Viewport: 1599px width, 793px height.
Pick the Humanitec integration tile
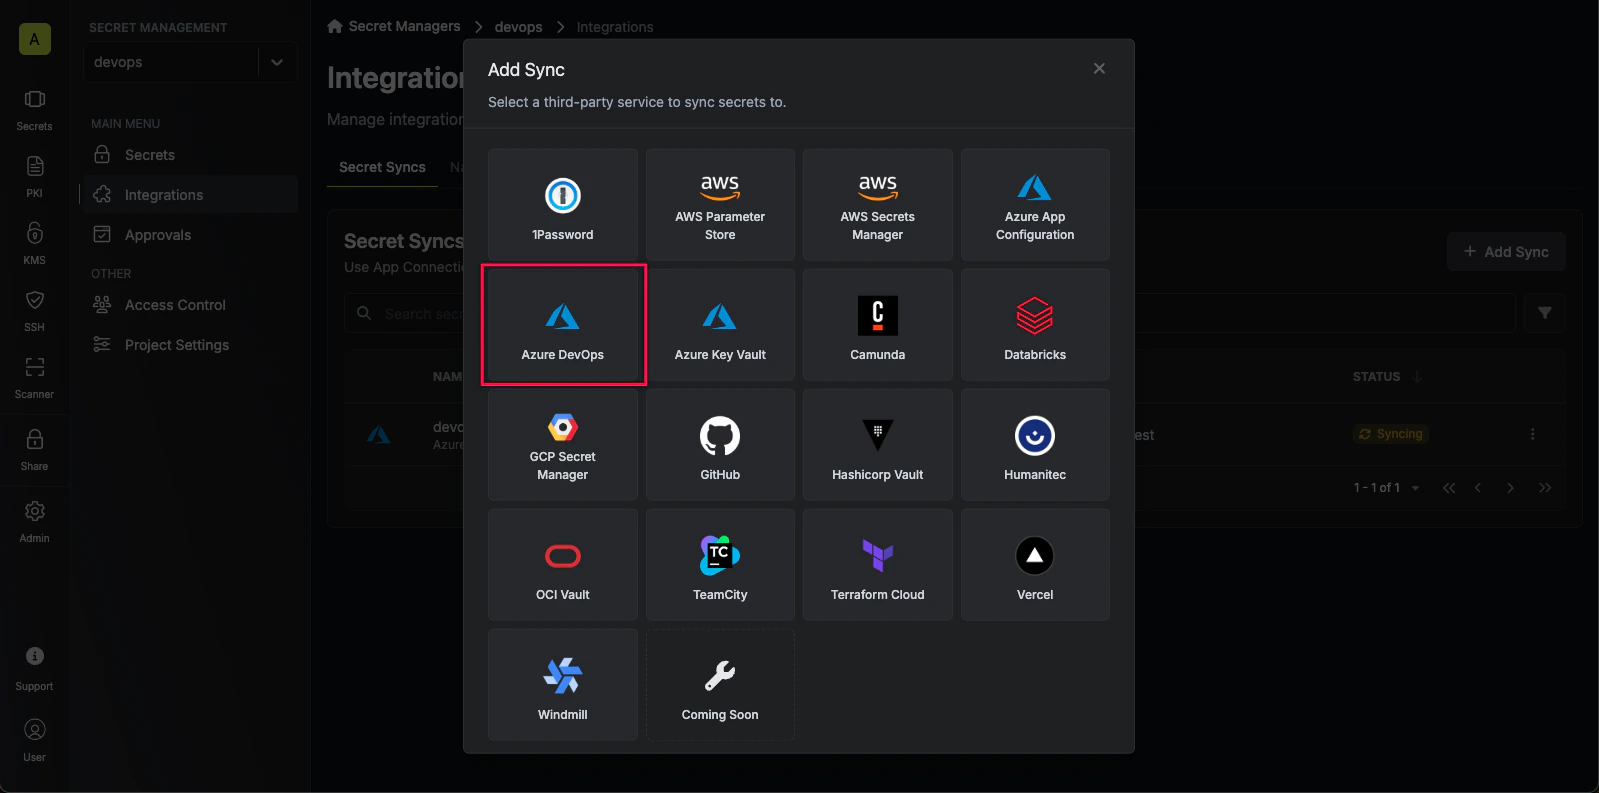pos(1035,445)
